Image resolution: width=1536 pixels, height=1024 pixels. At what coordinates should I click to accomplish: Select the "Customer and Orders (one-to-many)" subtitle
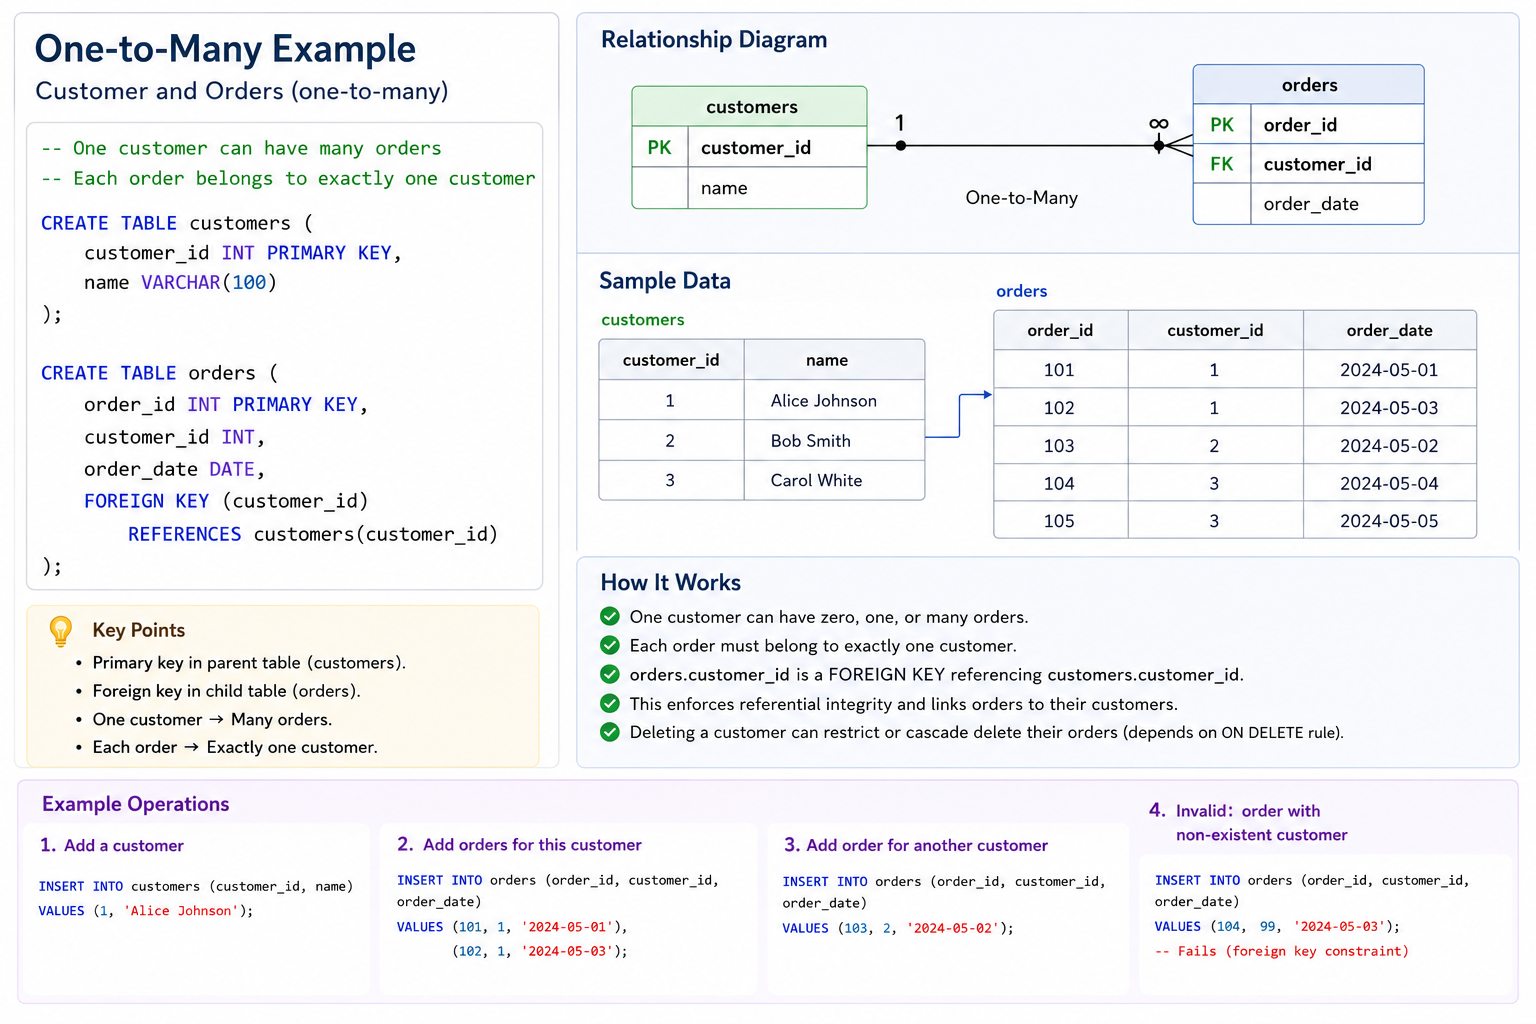(x=242, y=91)
